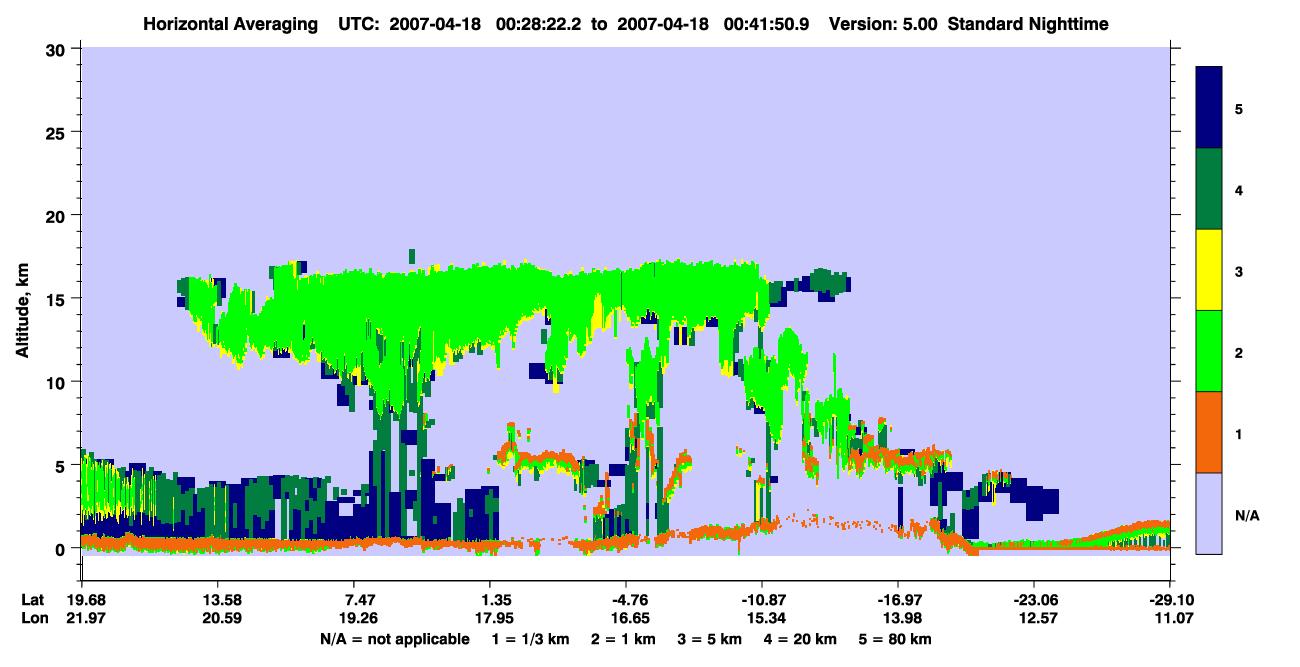Click latitude value -29.10

pyautogui.click(x=1170, y=600)
